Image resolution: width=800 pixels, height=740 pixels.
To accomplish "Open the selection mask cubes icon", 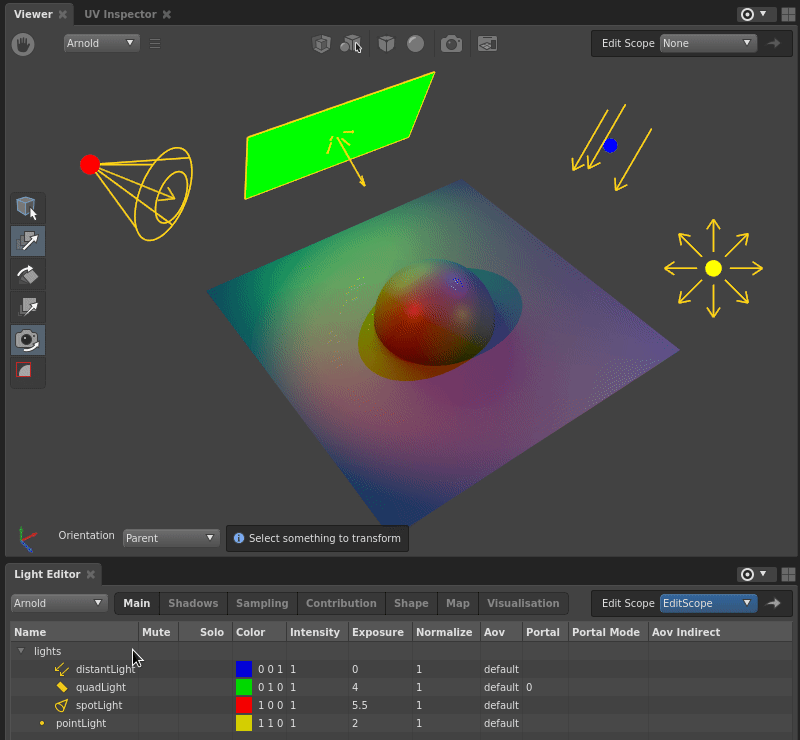I will 350,43.
